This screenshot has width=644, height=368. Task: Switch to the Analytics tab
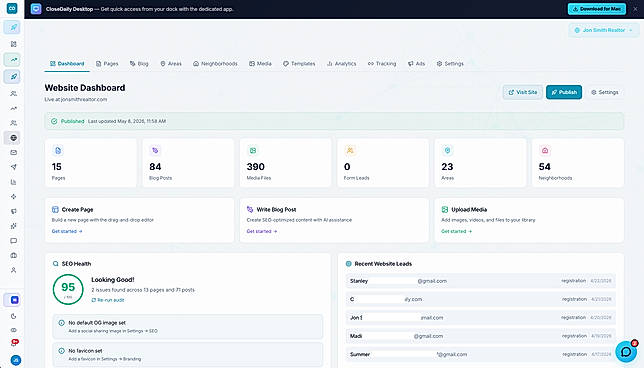pyautogui.click(x=341, y=64)
